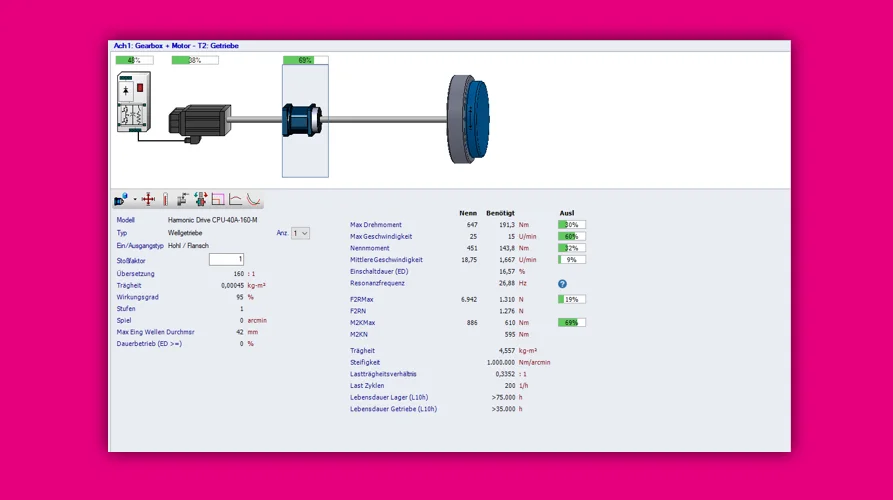Click the 38% motor utilization bar
The height and width of the screenshot is (500, 893).
(194, 60)
